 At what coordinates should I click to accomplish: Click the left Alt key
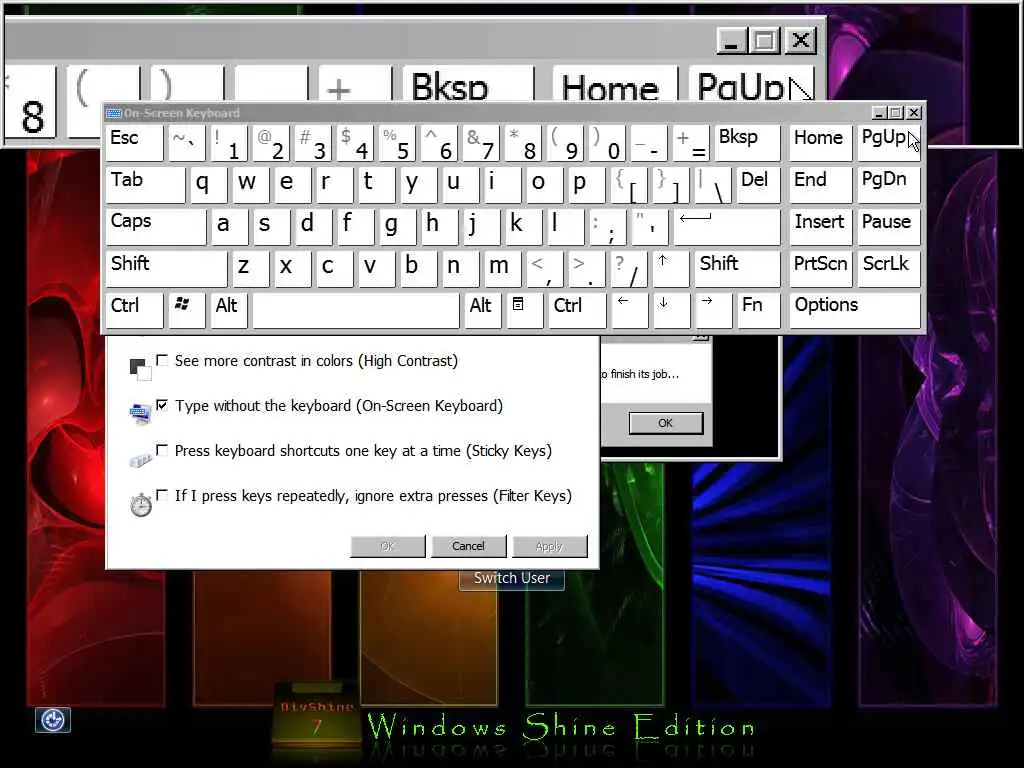[229, 310]
